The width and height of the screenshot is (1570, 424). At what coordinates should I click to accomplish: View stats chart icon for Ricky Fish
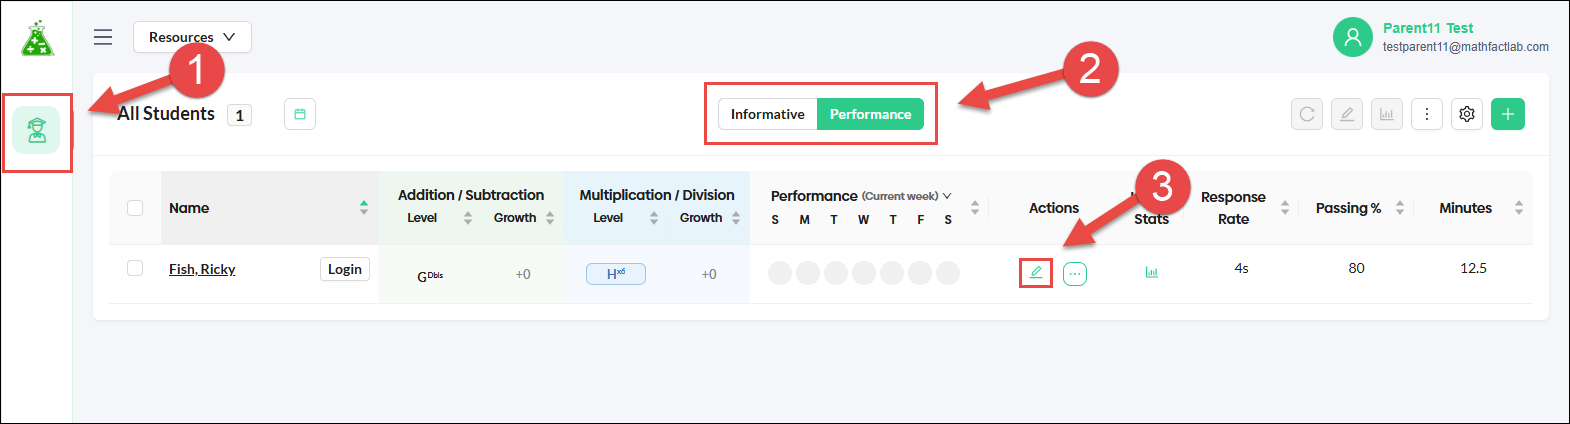1152,272
